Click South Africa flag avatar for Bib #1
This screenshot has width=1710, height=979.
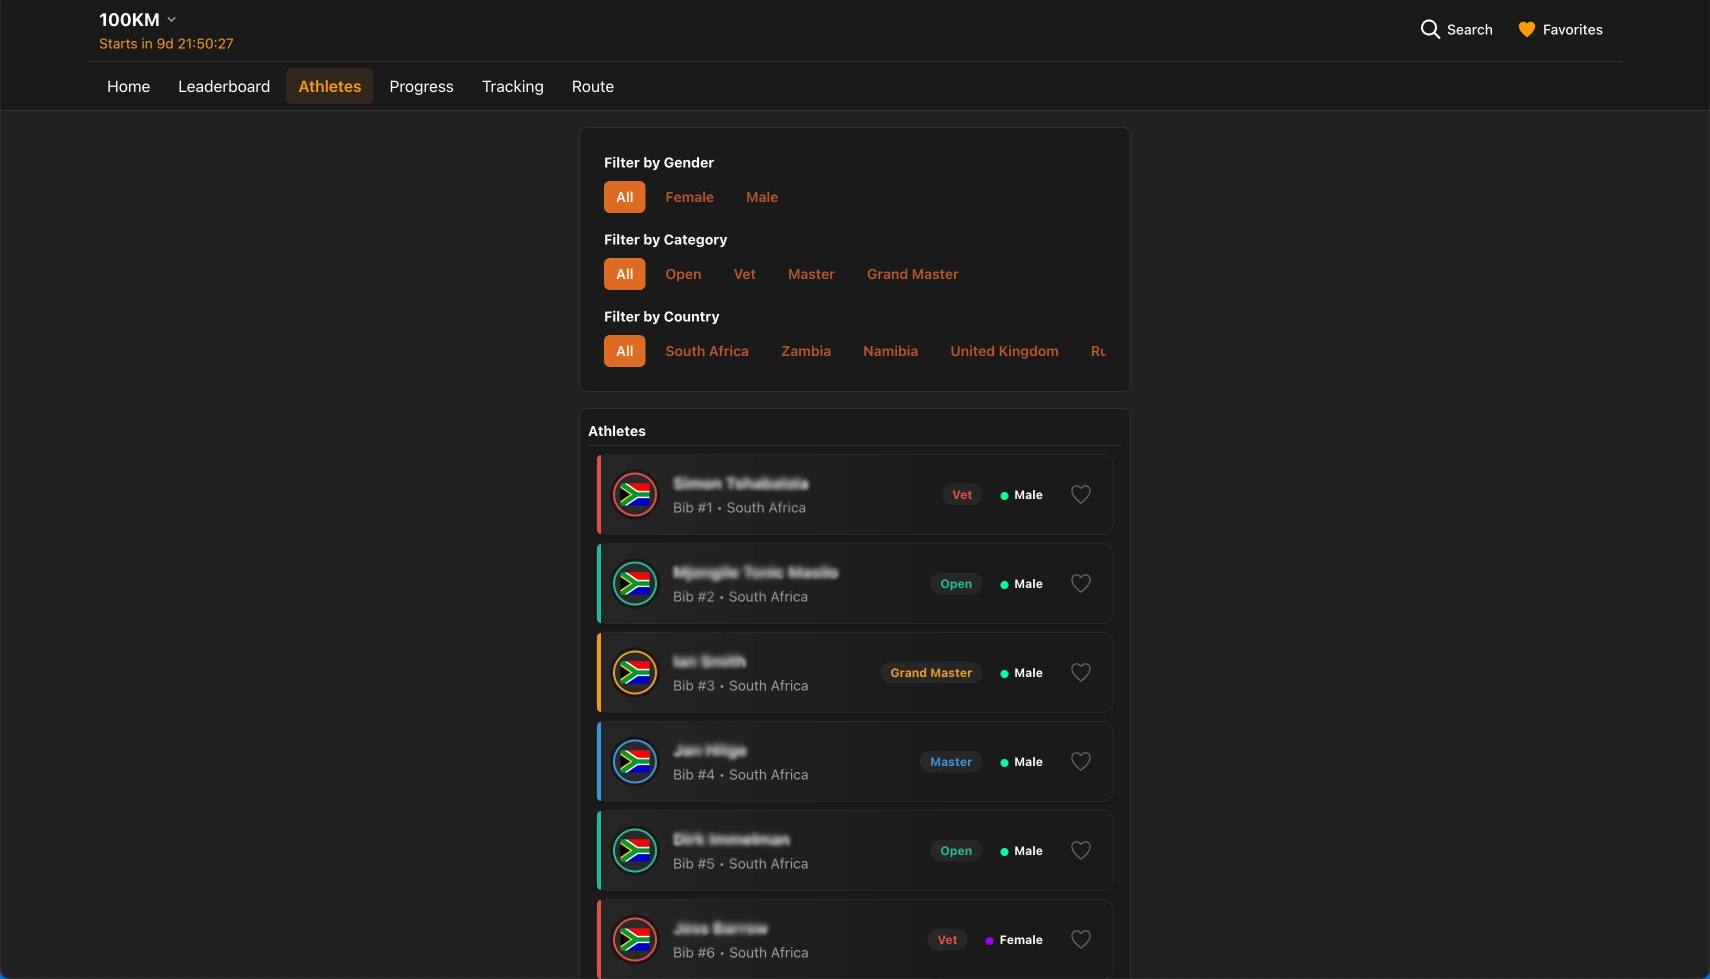pyautogui.click(x=635, y=494)
